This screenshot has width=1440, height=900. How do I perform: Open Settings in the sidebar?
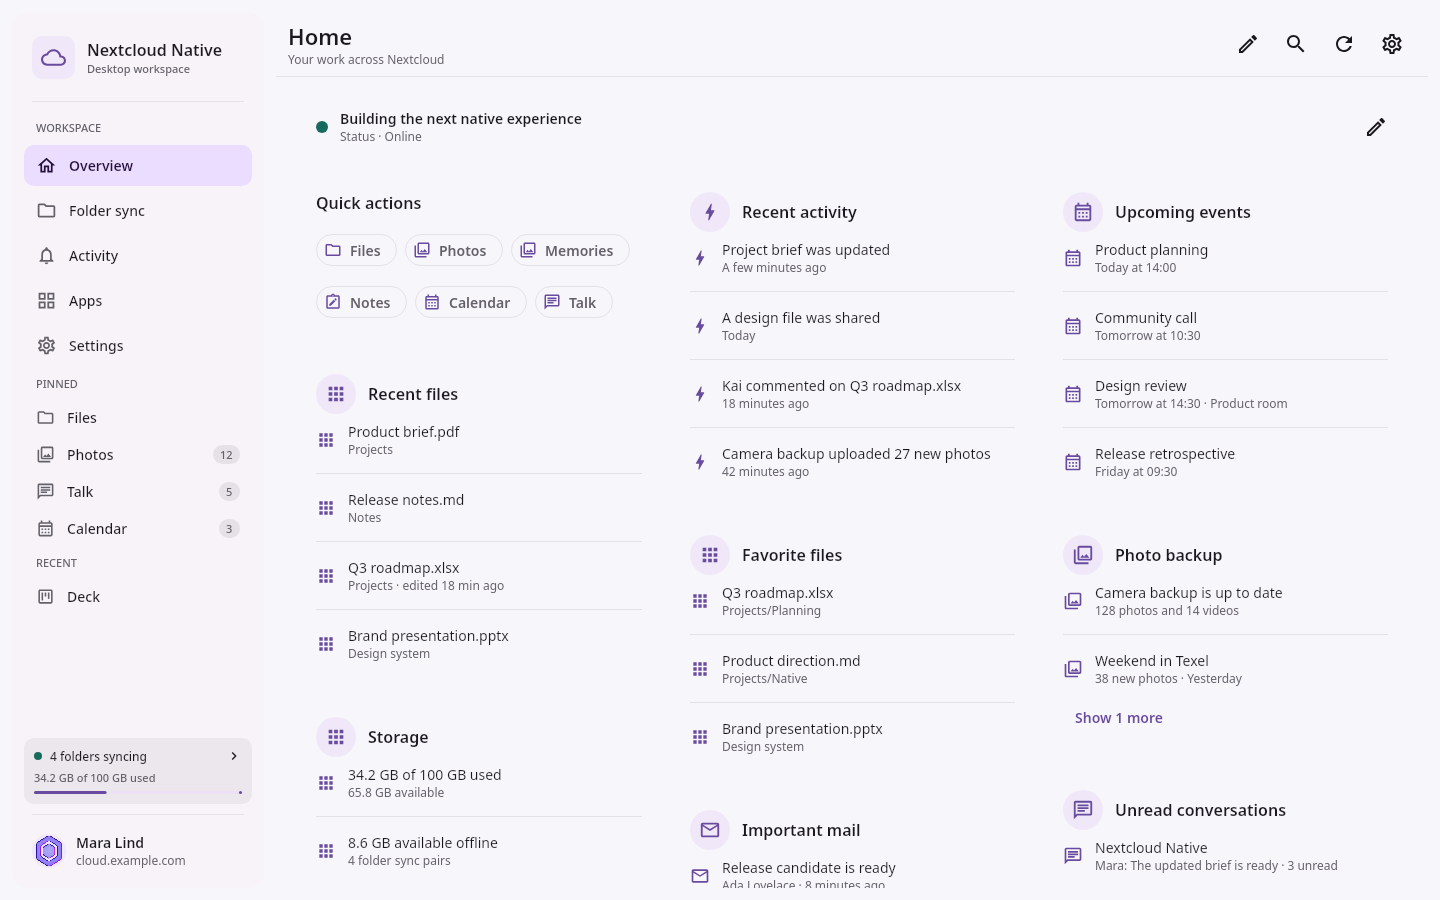point(138,346)
